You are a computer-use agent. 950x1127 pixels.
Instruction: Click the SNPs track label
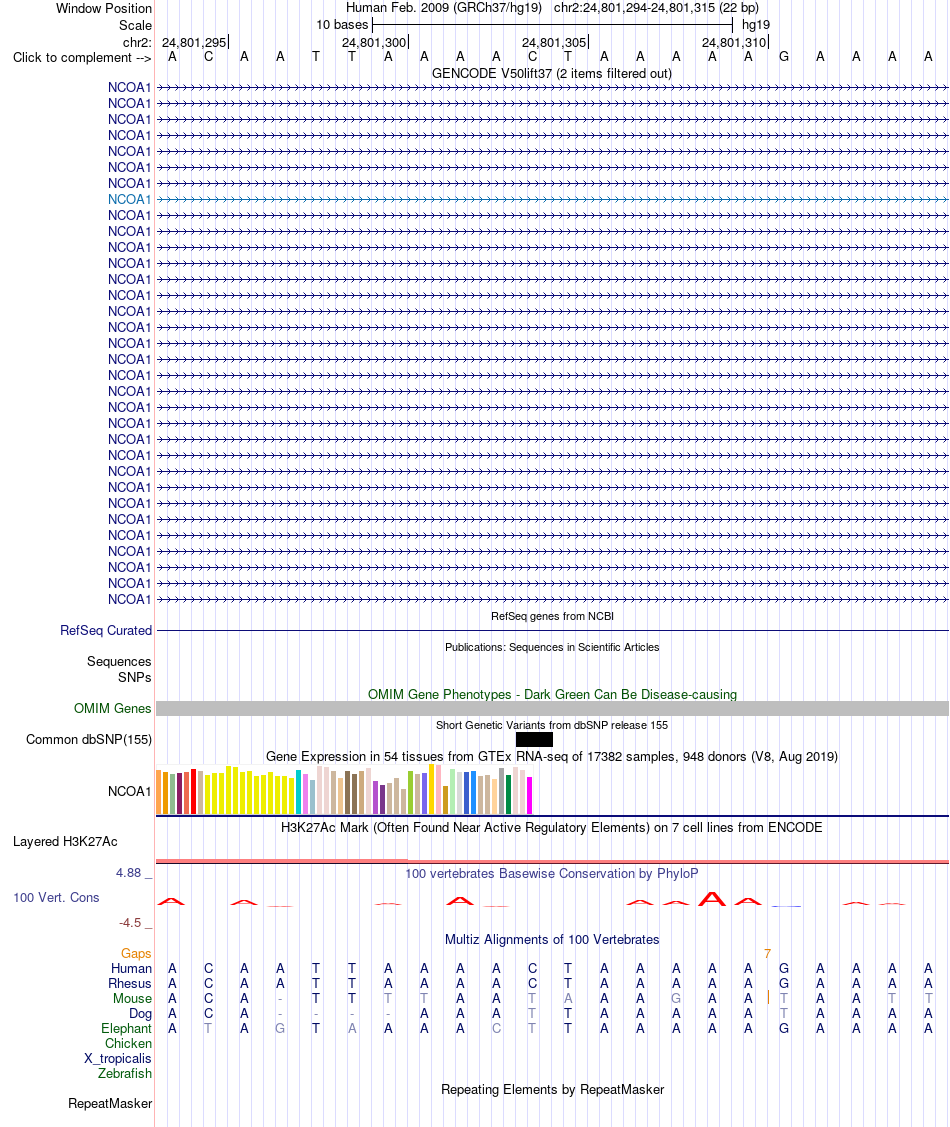(135, 677)
